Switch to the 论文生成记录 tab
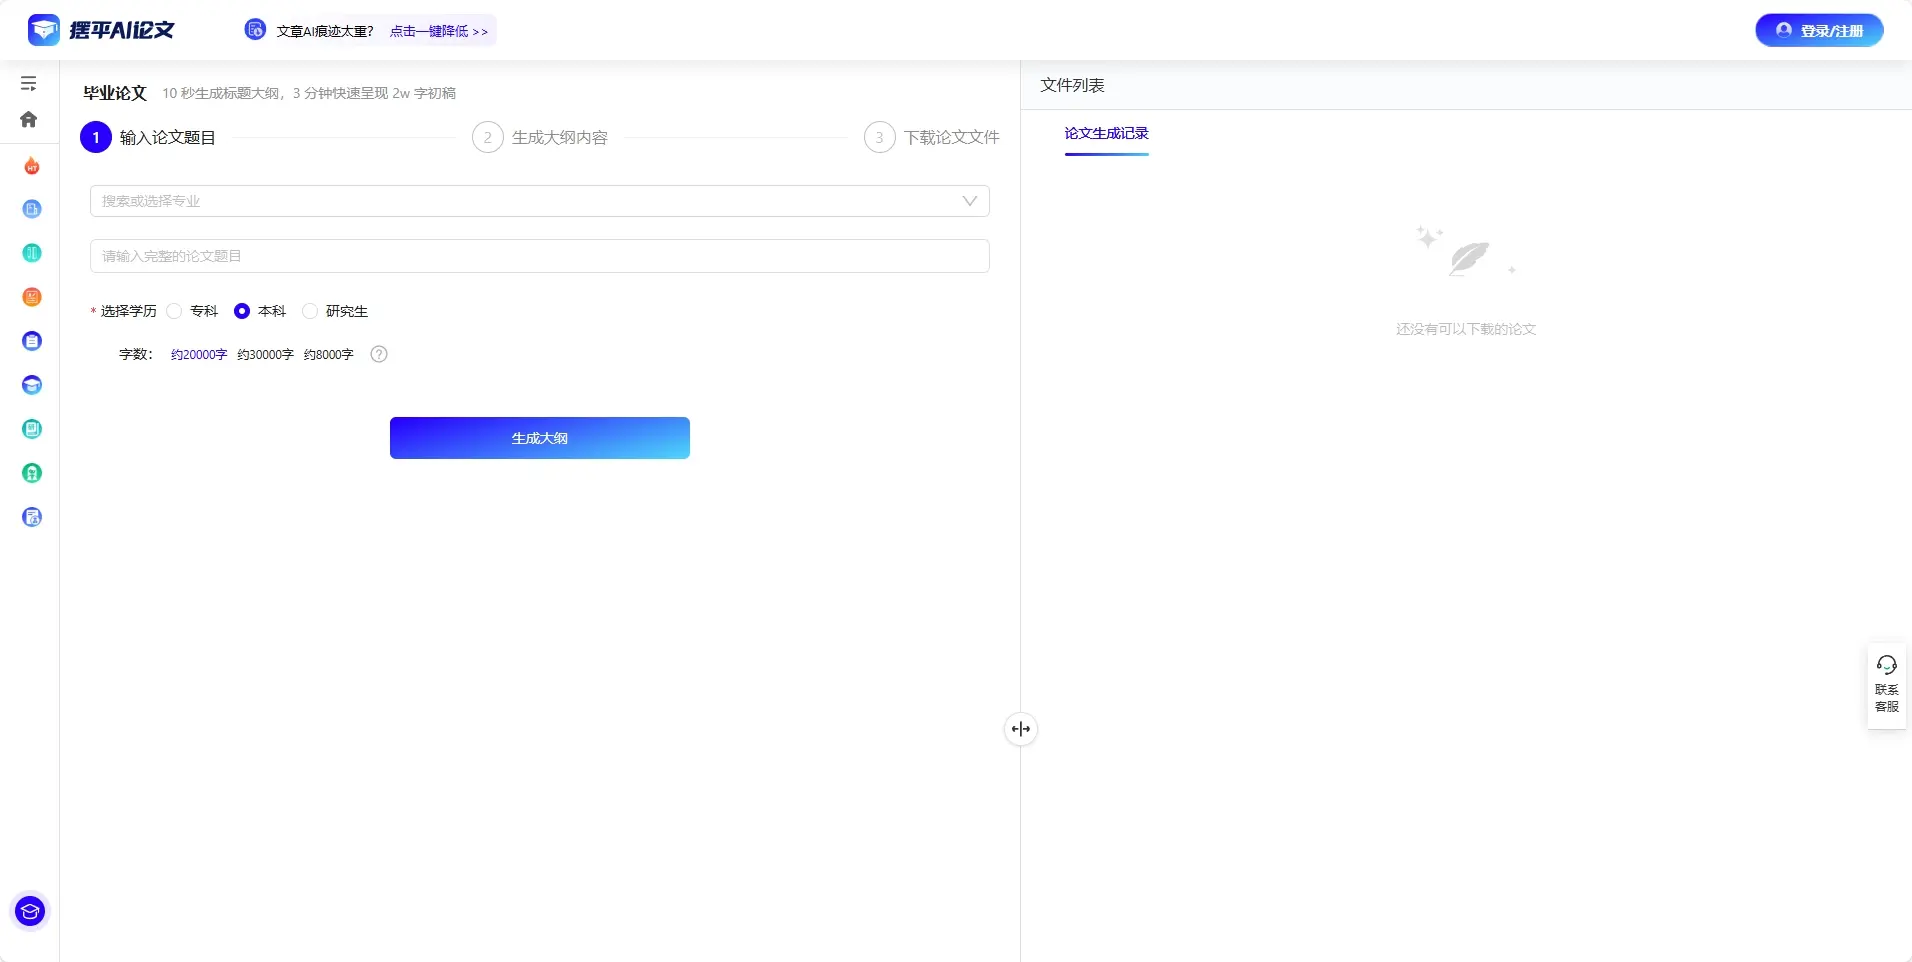 click(1106, 134)
